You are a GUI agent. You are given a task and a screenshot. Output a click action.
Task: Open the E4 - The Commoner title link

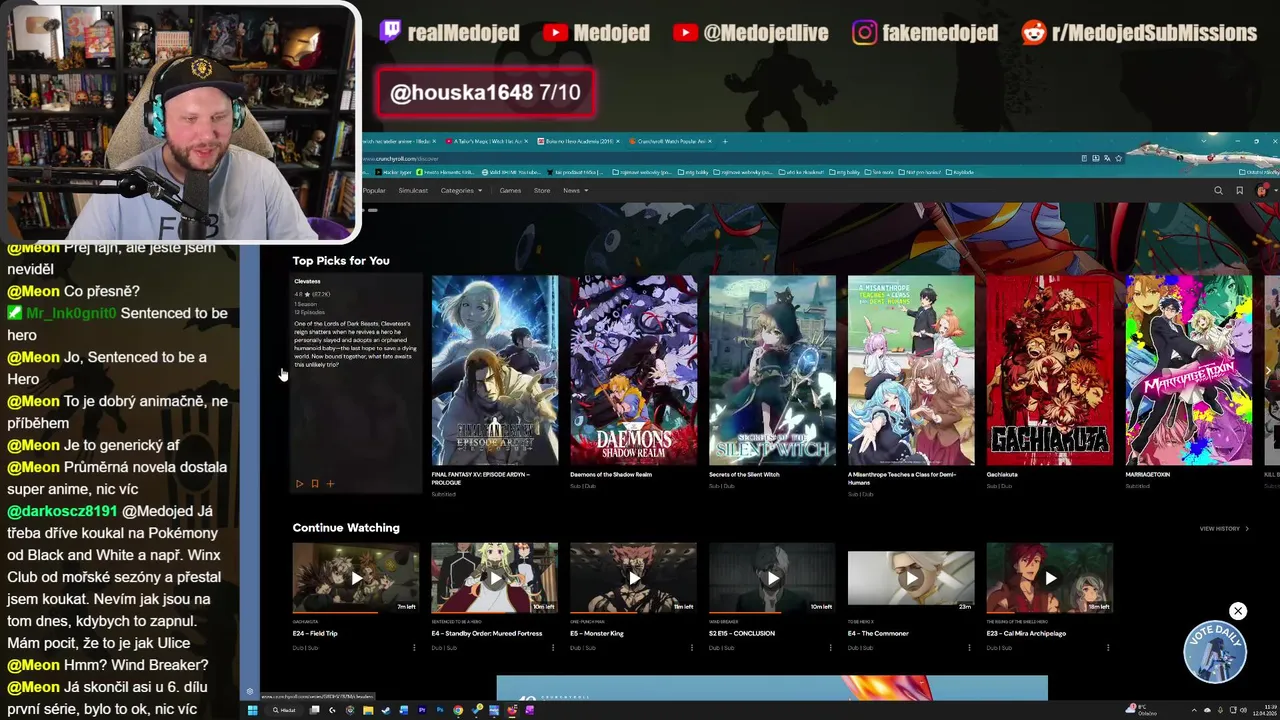click(877, 633)
